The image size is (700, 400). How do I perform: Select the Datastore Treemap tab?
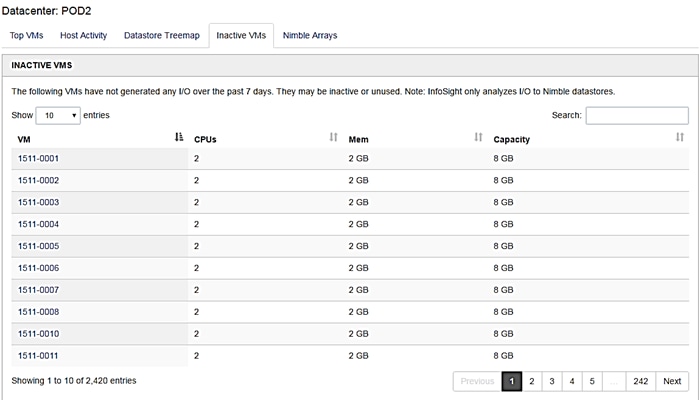pyautogui.click(x=162, y=35)
